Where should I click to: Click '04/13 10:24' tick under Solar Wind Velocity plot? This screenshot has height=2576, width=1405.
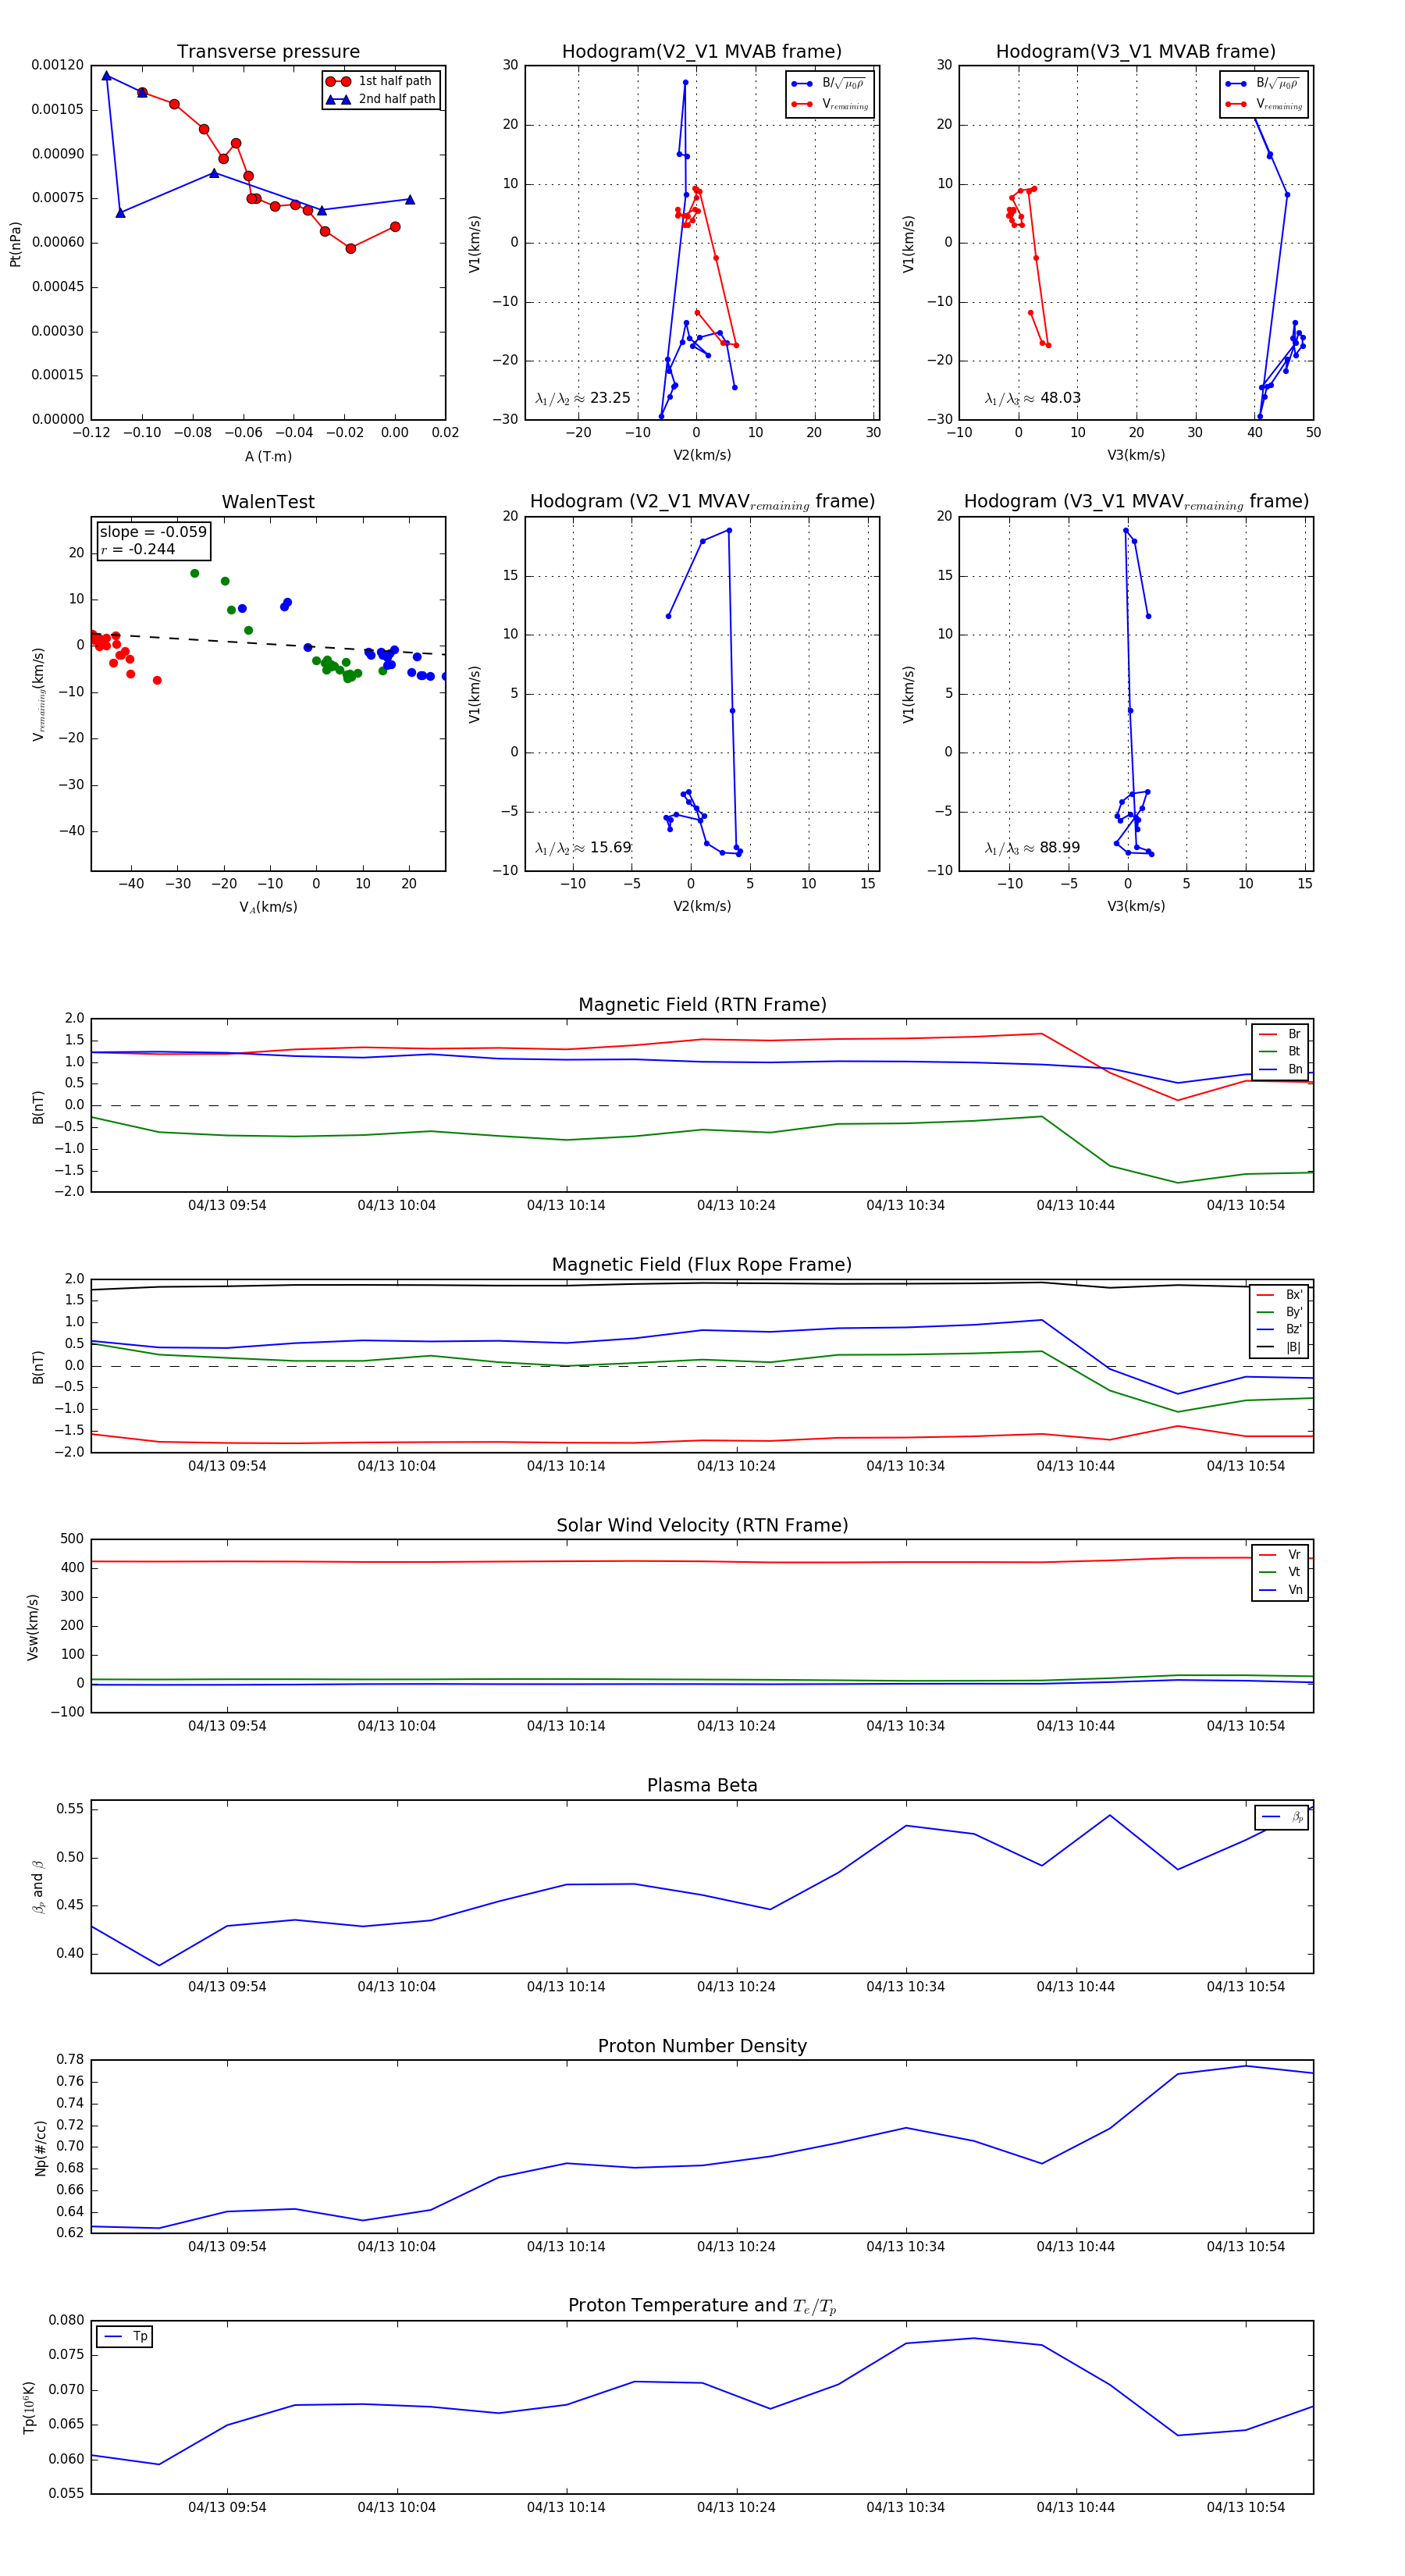click(x=736, y=1726)
